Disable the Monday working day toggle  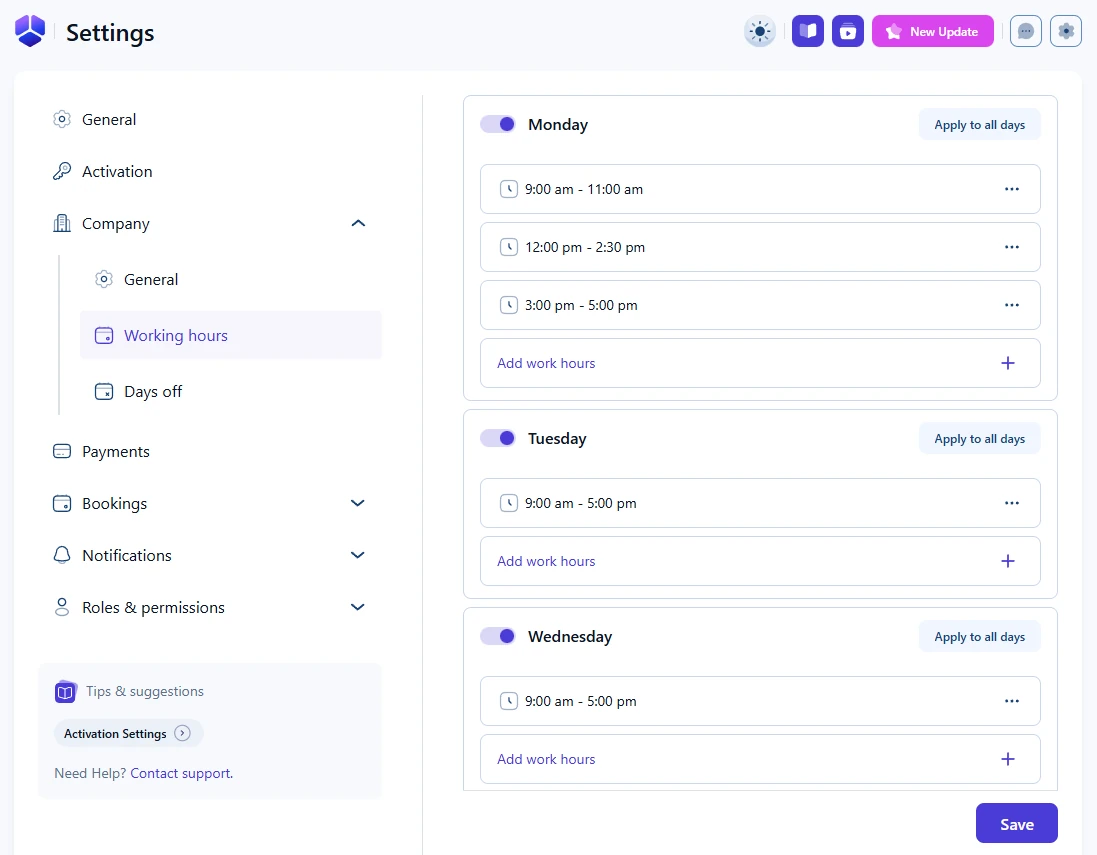point(498,124)
